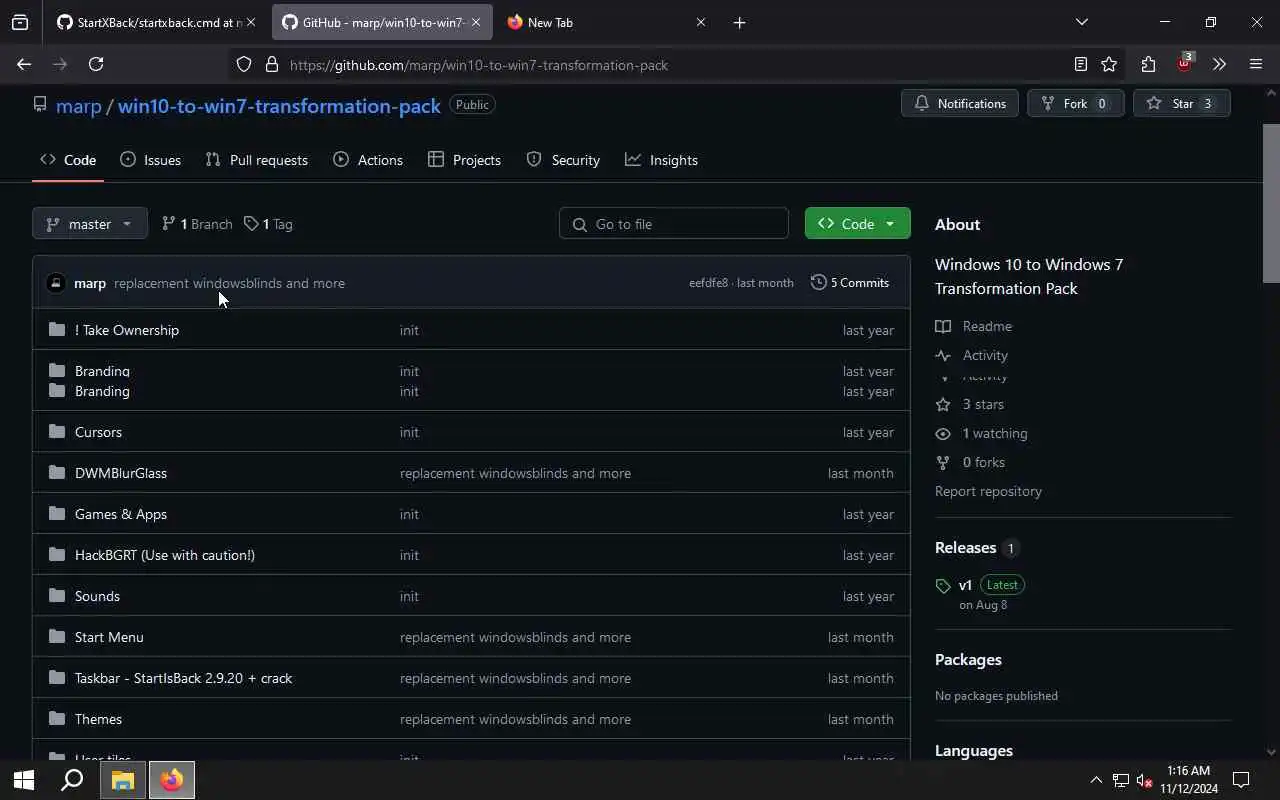This screenshot has height=800, width=1280.
Task: Click marp avatar in commit row
Action: click(x=56, y=283)
